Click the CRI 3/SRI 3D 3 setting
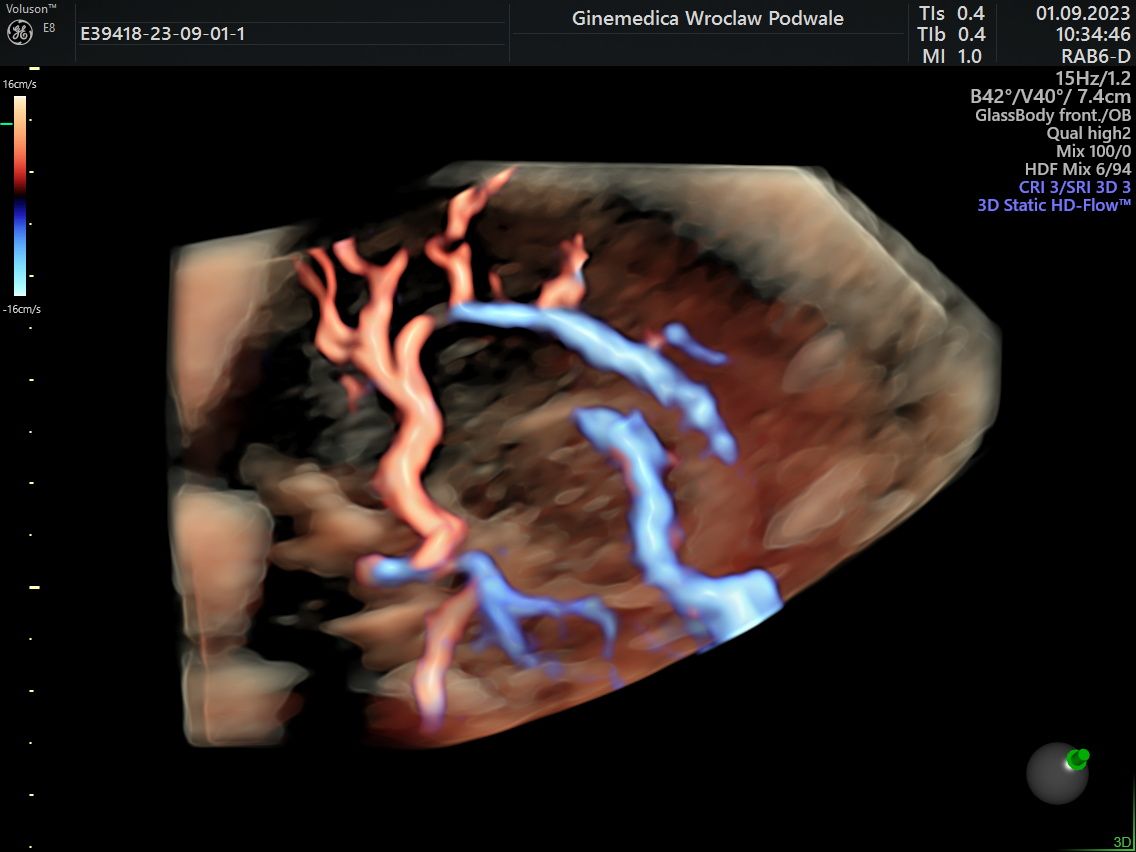The width and height of the screenshot is (1136, 852). pyautogui.click(x=1067, y=187)
